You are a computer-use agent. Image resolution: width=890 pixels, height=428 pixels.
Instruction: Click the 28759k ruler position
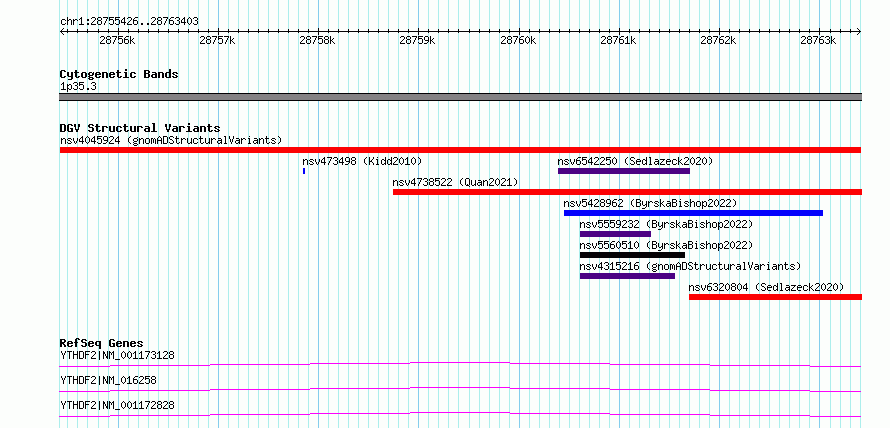[418, 41]
